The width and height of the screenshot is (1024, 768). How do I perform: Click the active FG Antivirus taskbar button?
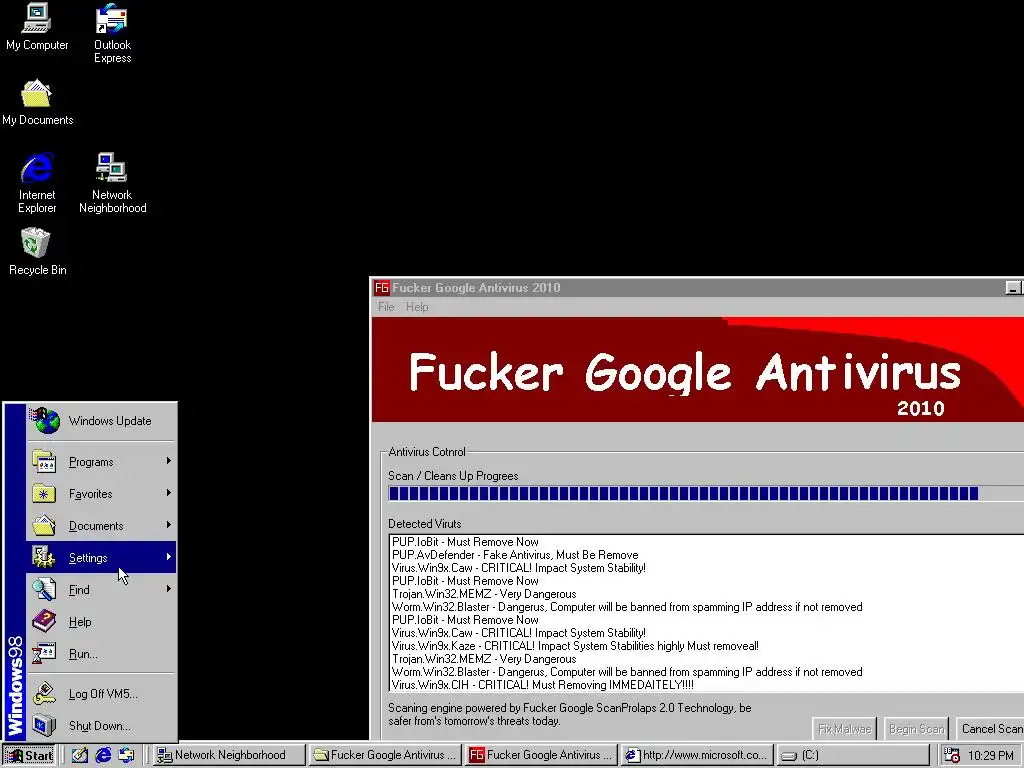coord(541,756)
